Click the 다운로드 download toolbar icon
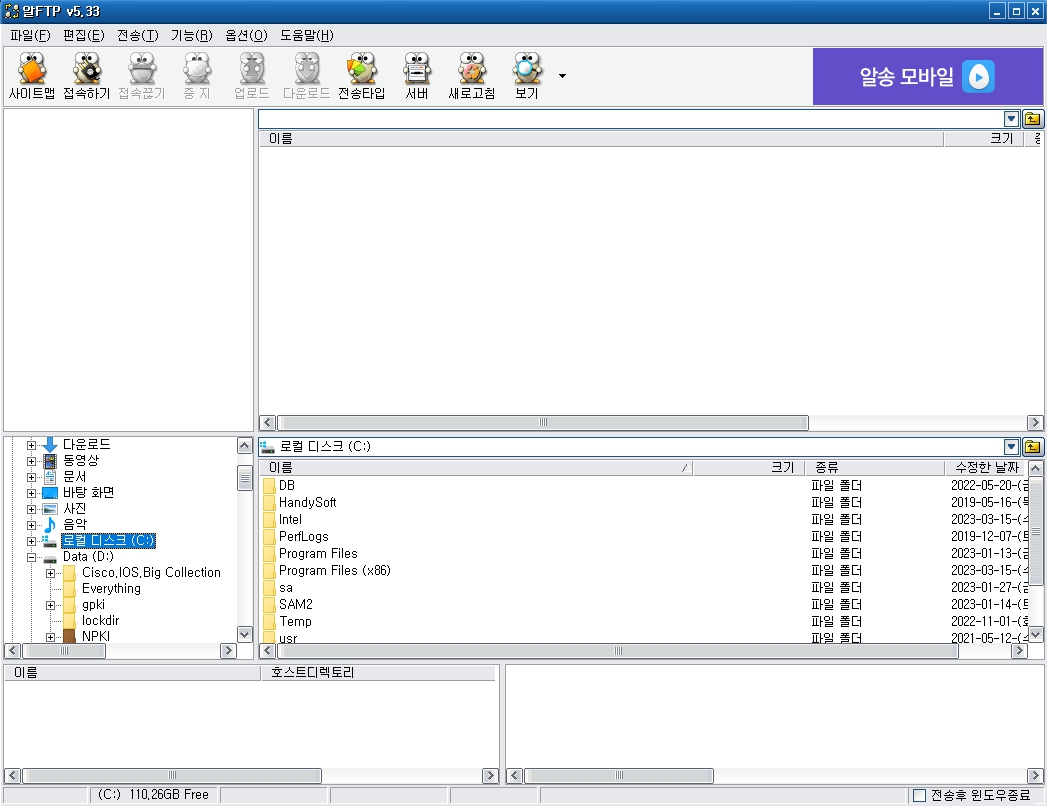Image resolution: width=1047 pixels, height=806 pixels. 306,75
